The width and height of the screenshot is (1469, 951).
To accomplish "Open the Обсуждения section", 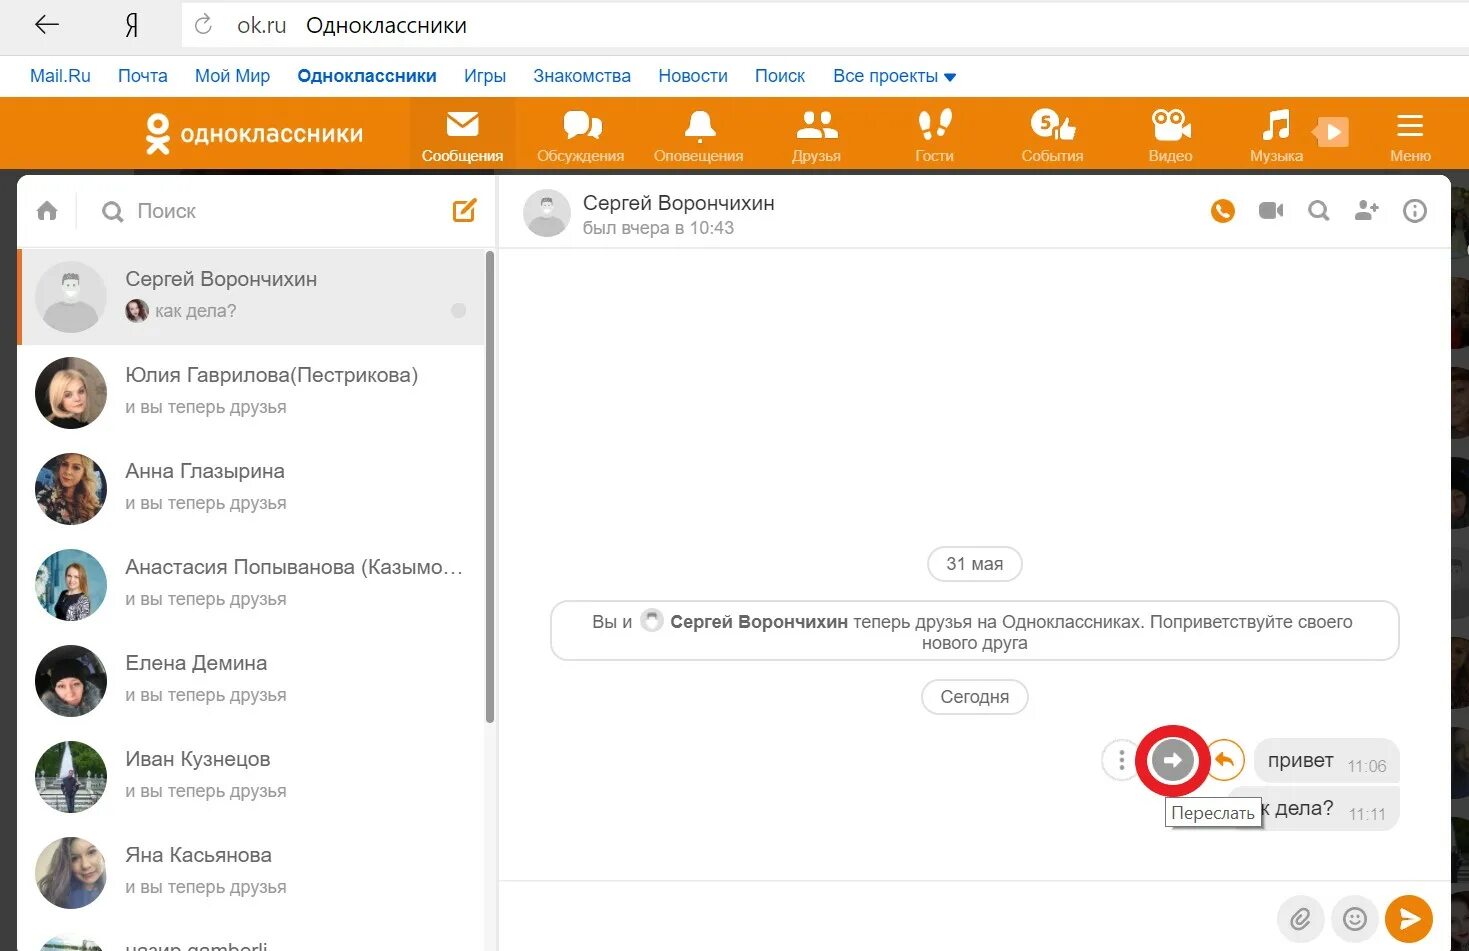I will tap(580, 135).
